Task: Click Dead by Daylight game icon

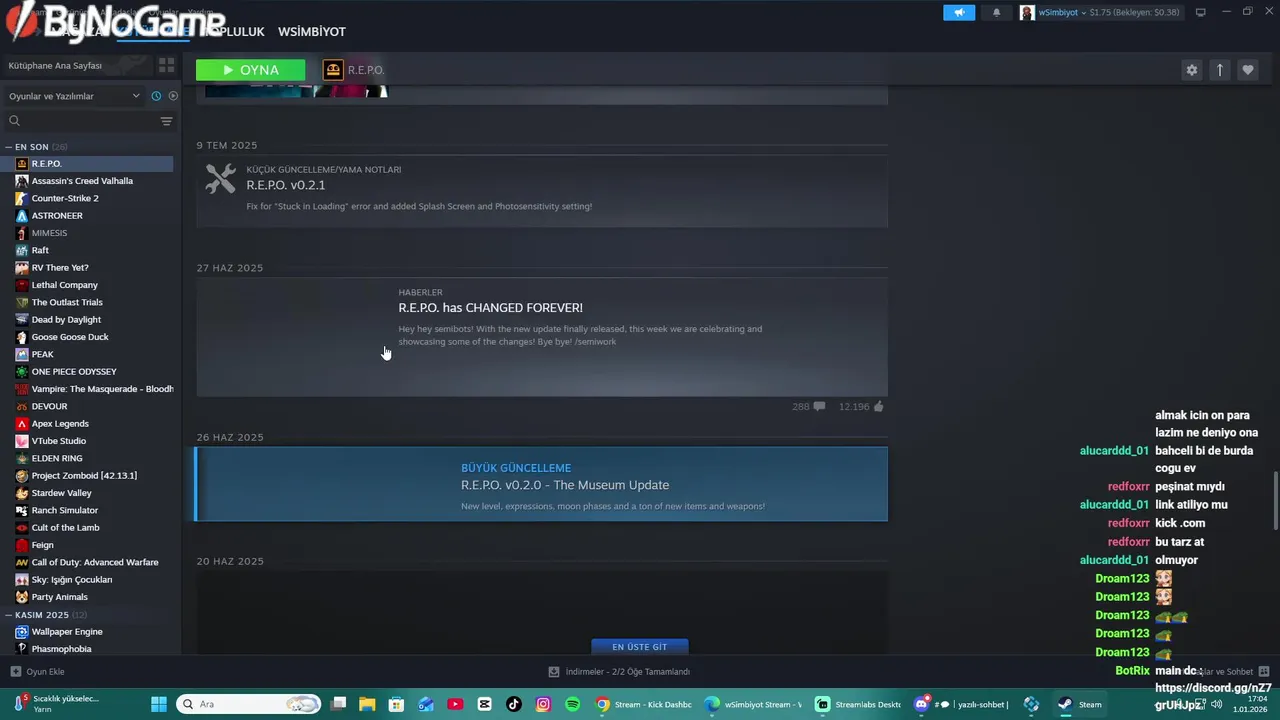Action: pyautogui.click(x=22, y=320)
